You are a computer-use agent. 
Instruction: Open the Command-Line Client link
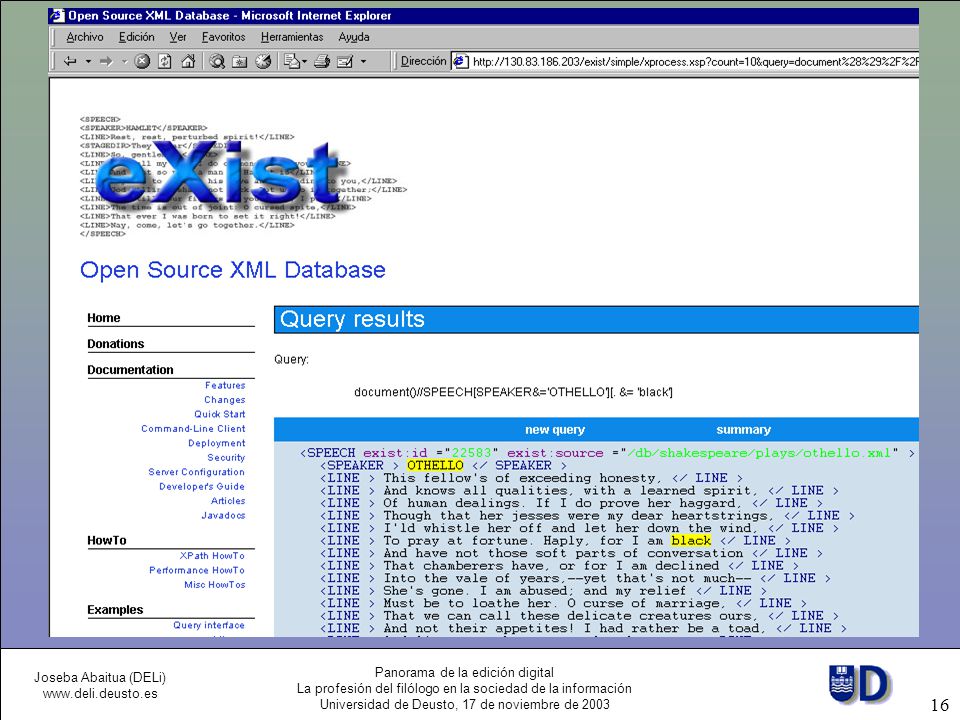(193, 429)
